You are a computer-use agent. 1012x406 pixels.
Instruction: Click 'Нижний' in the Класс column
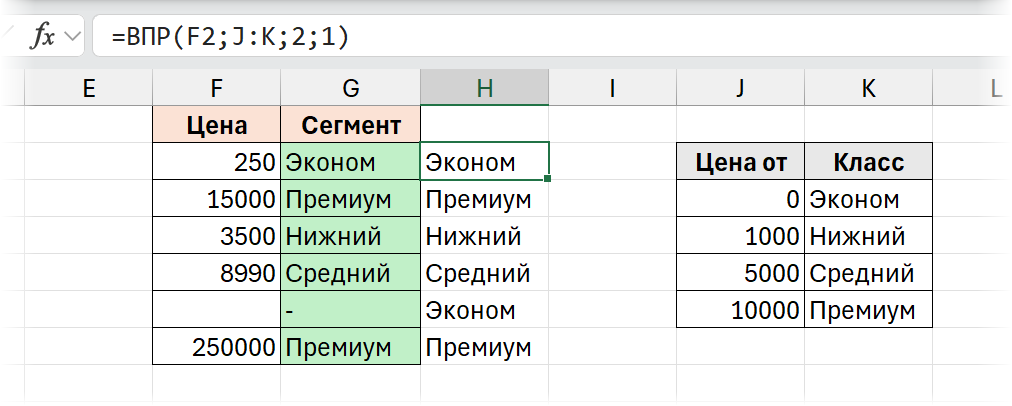pyautogui.click(x=868, y=236)
